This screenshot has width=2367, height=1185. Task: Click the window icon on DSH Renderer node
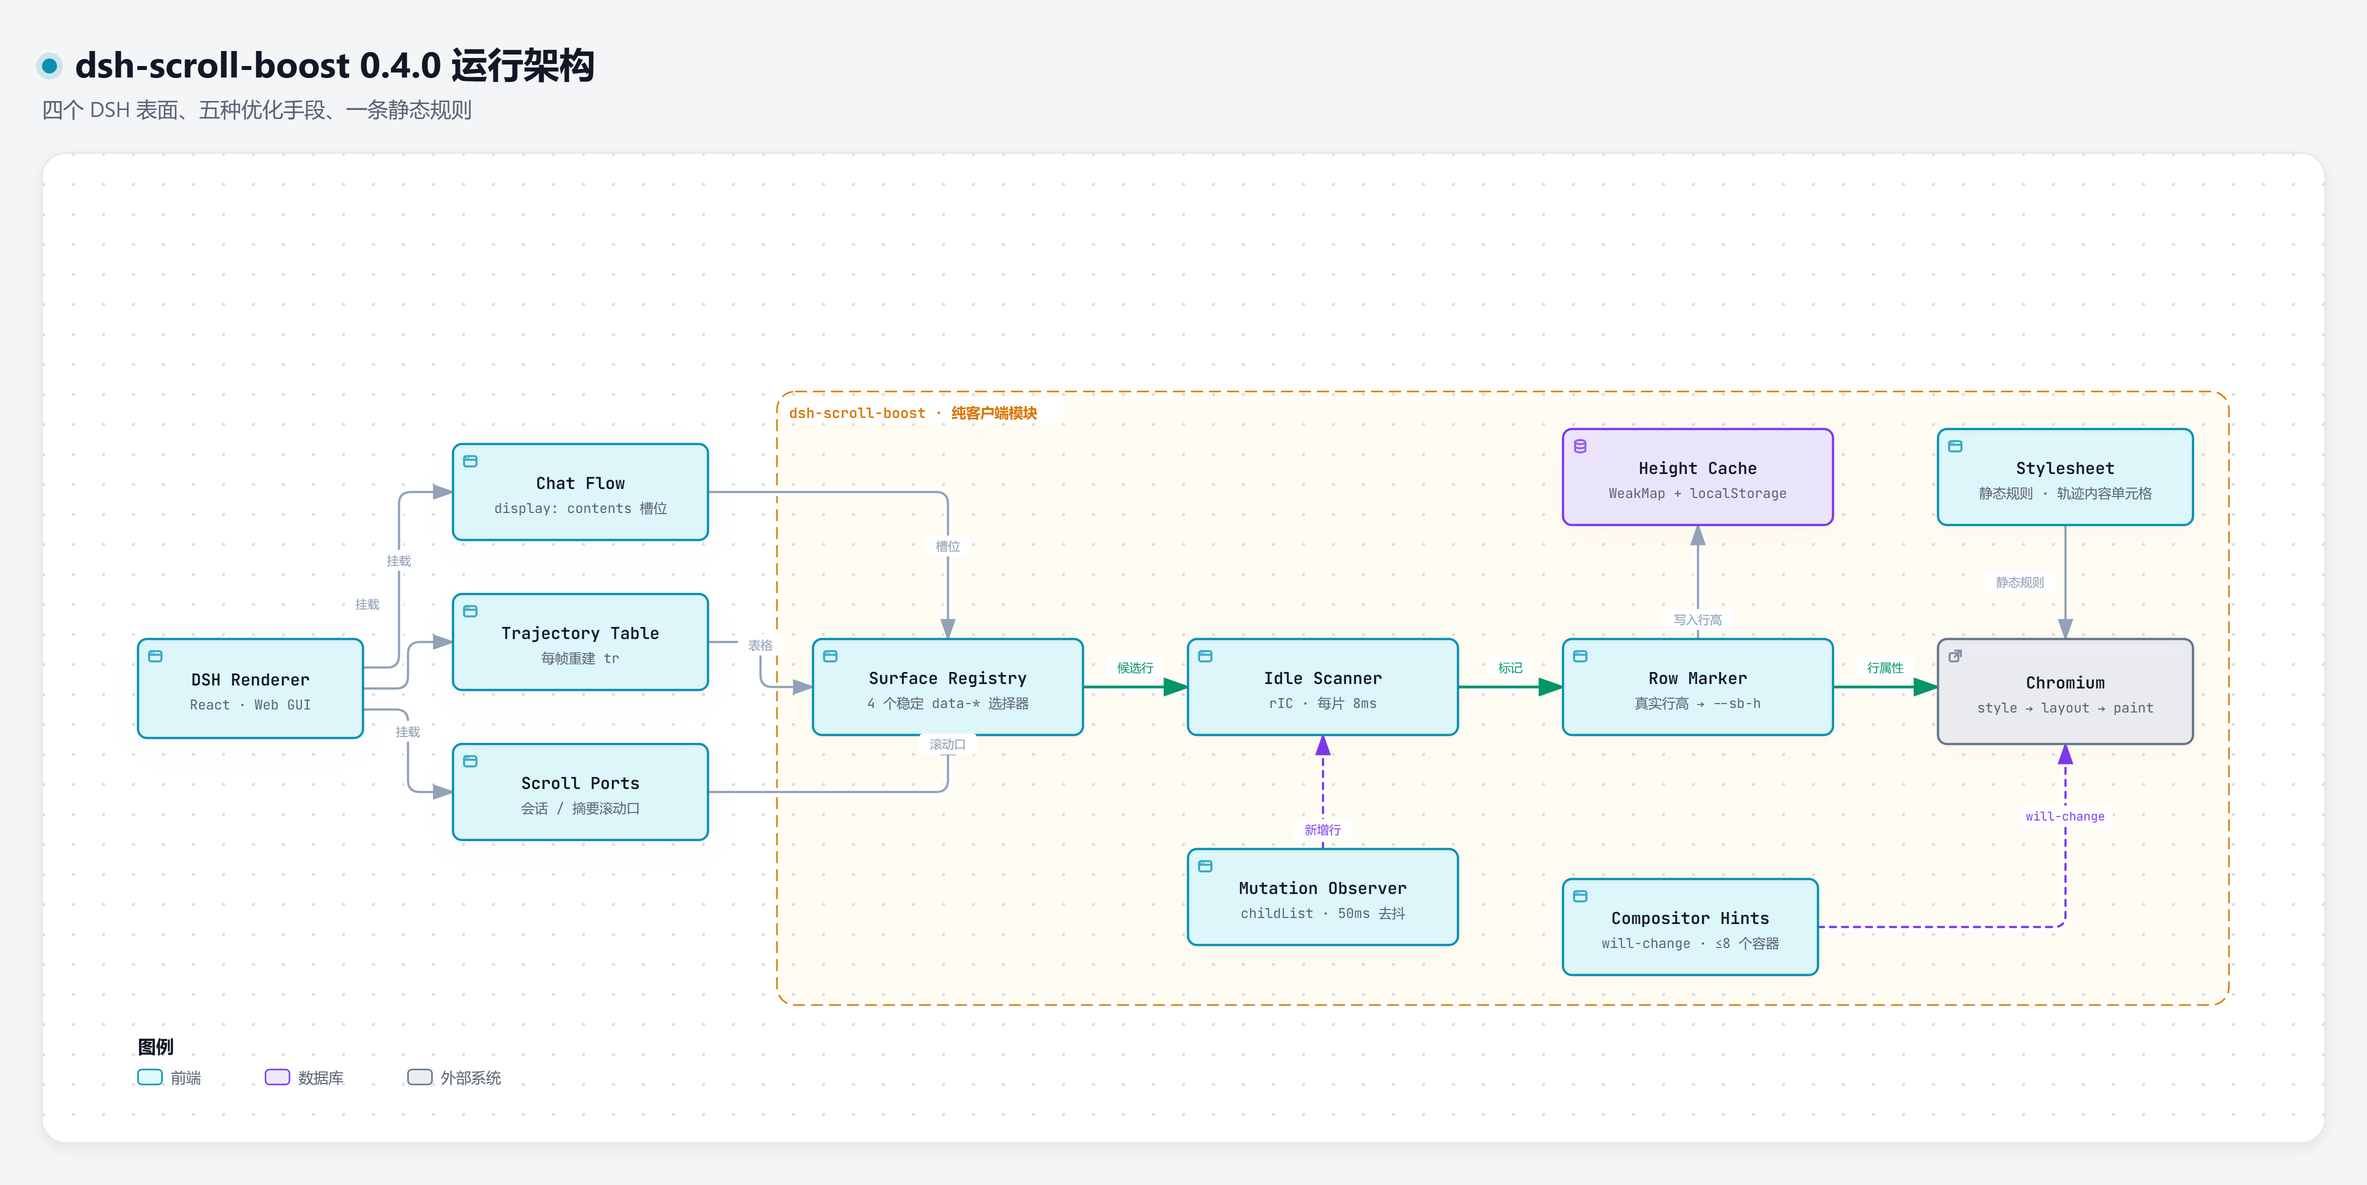click(155, 656)
